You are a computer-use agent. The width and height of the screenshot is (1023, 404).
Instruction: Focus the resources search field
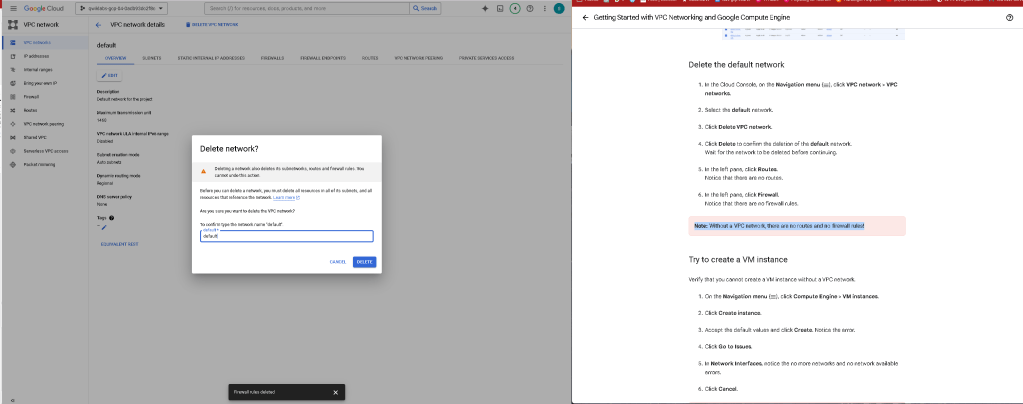pos(307,8)
